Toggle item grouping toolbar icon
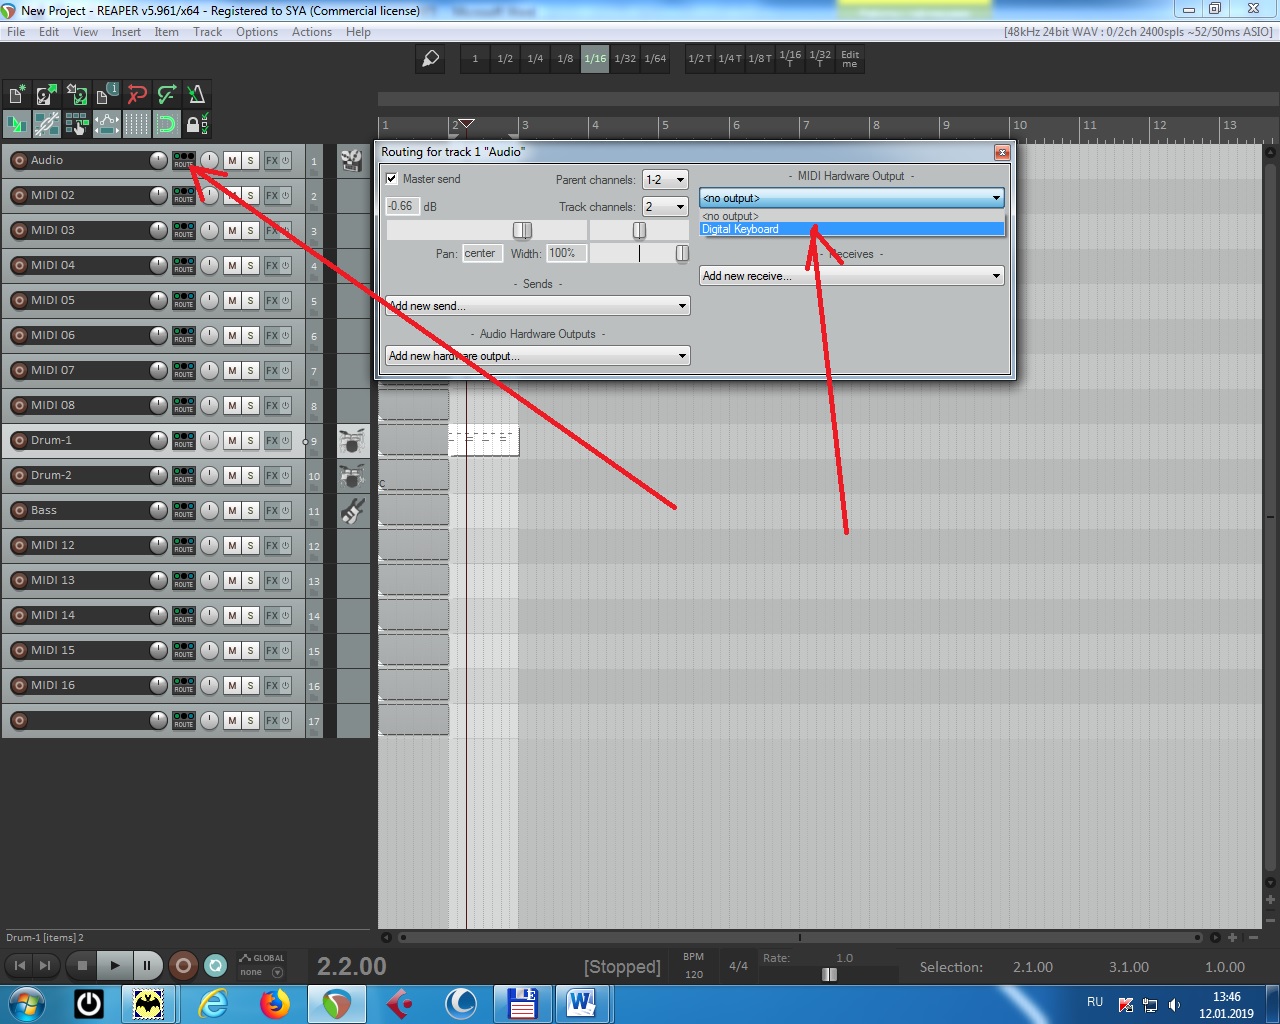The image size is (1280, 1024). click(47, 125)
